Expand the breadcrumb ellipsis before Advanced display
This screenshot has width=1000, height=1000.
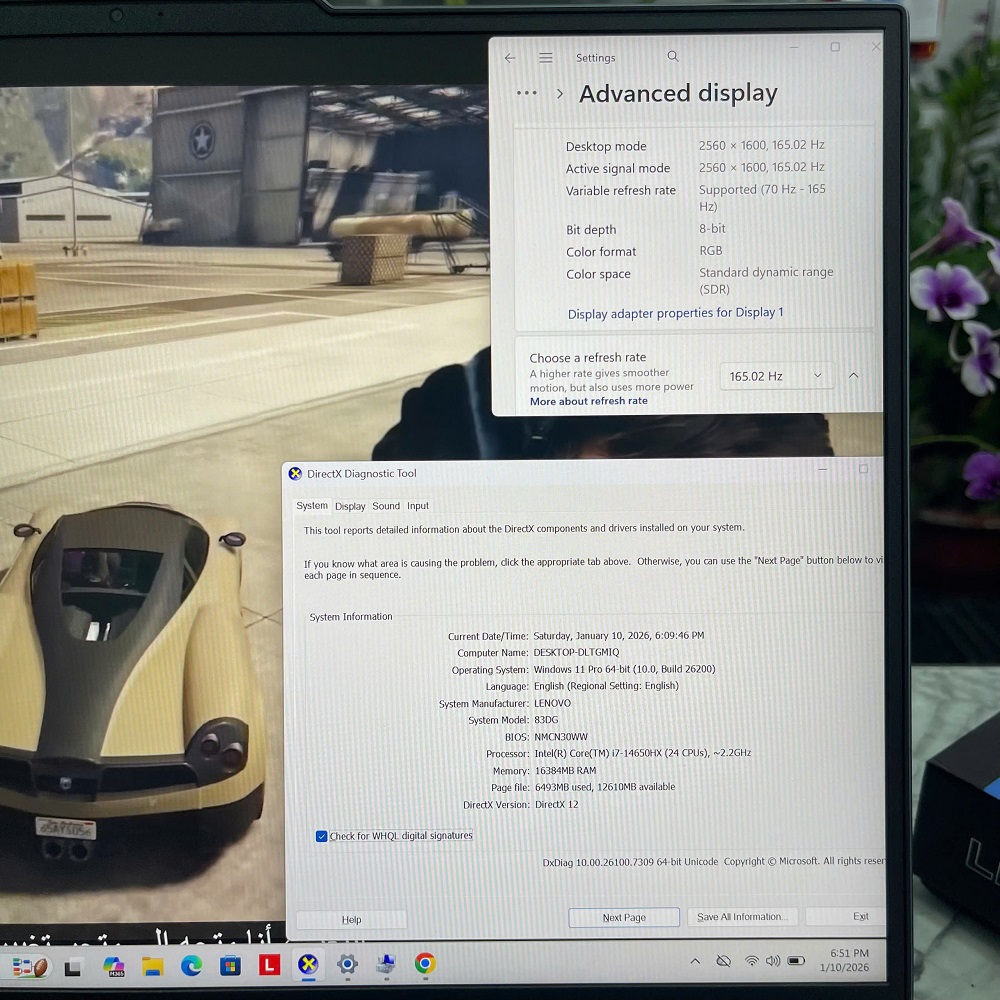pyautogui.click(x=526, y=93)
